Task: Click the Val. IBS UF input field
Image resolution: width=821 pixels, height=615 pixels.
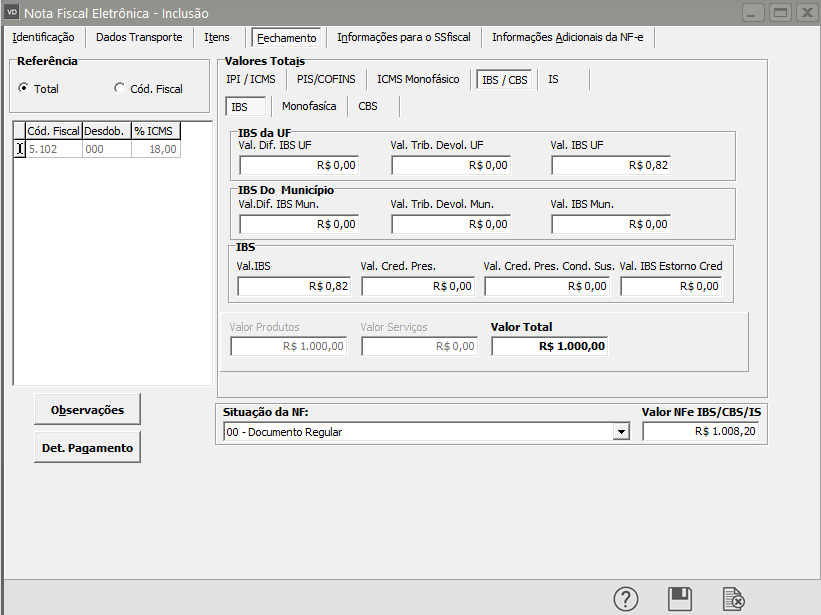Action: tap(610, 165)
